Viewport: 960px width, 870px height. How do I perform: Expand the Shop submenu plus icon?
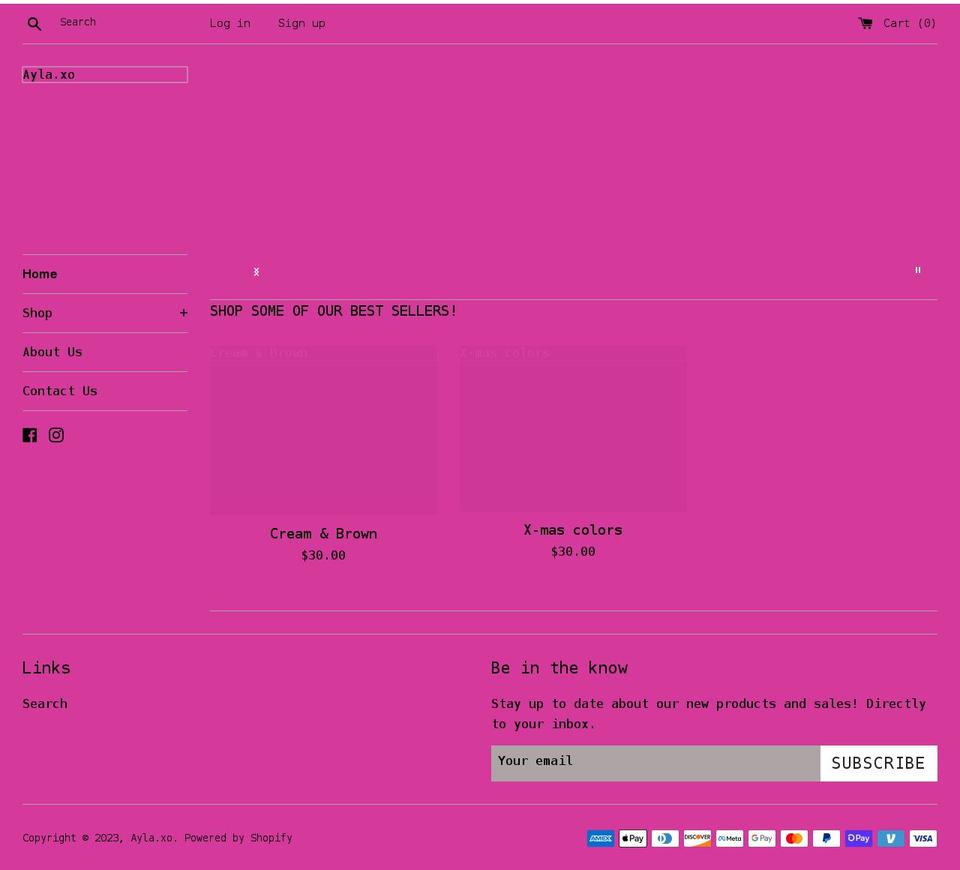183,313
